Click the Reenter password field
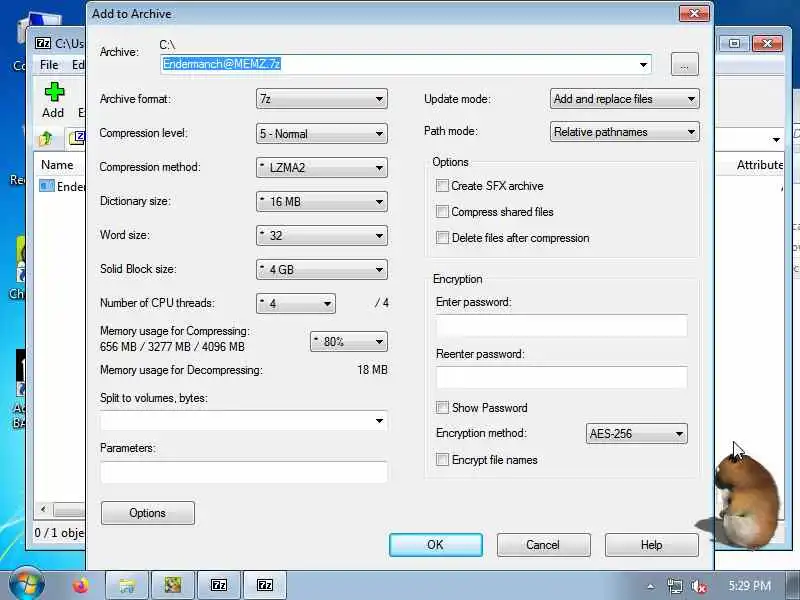Screen dimensions: 800x600 561,378
